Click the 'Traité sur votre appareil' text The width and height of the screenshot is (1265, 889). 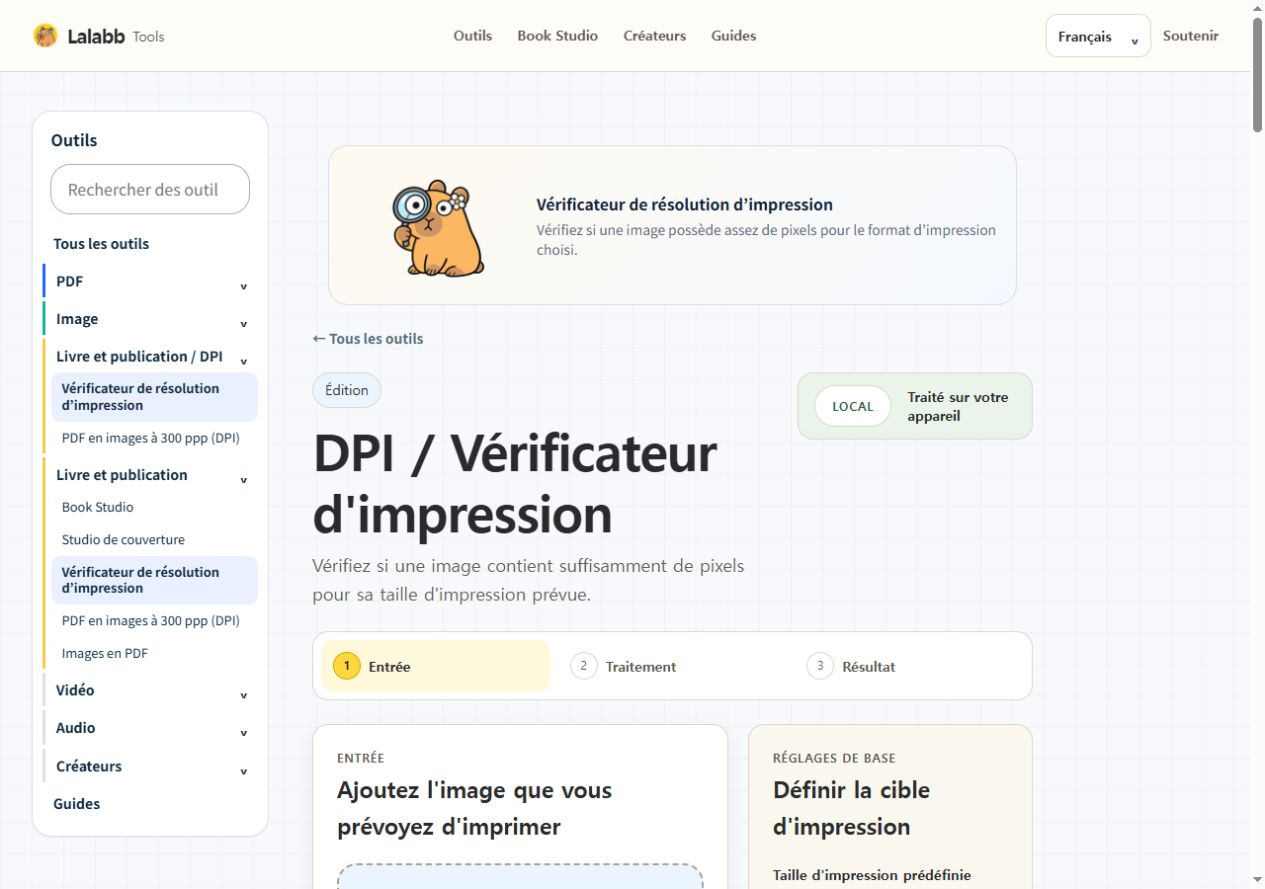[x=958, y=406]
